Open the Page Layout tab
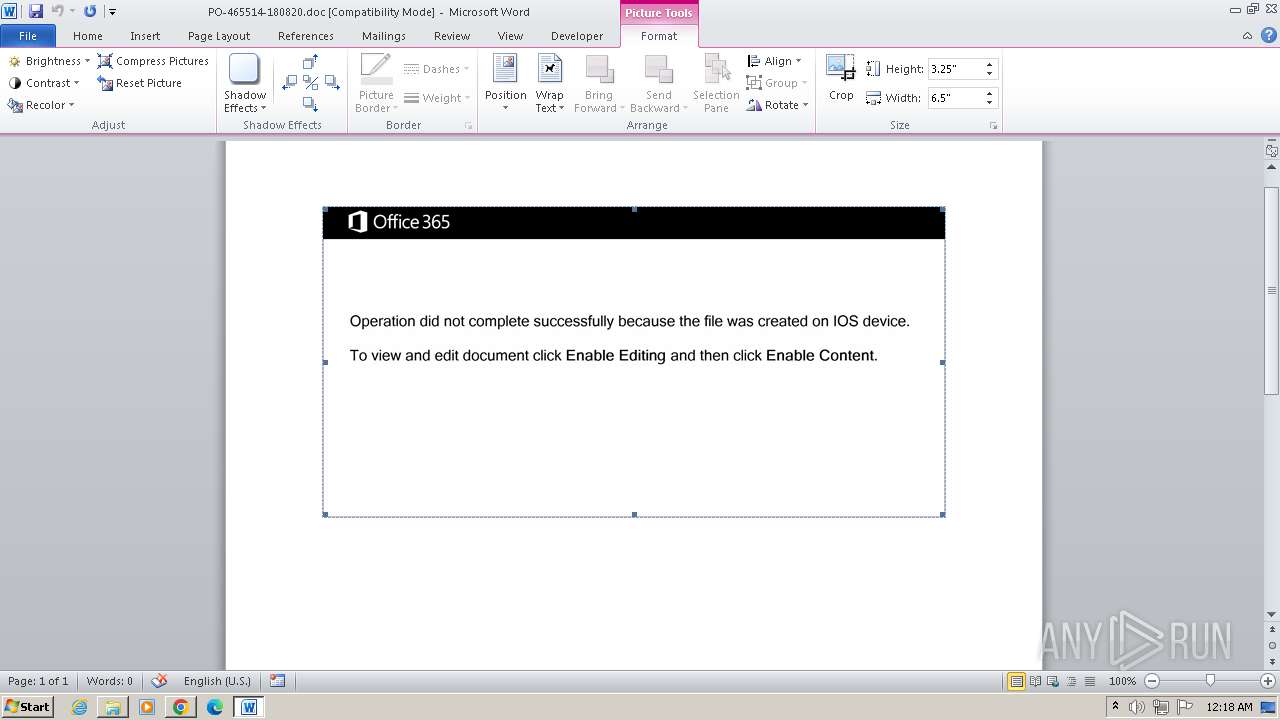Screen dimensions: 1280x720 tap(219, 36)
